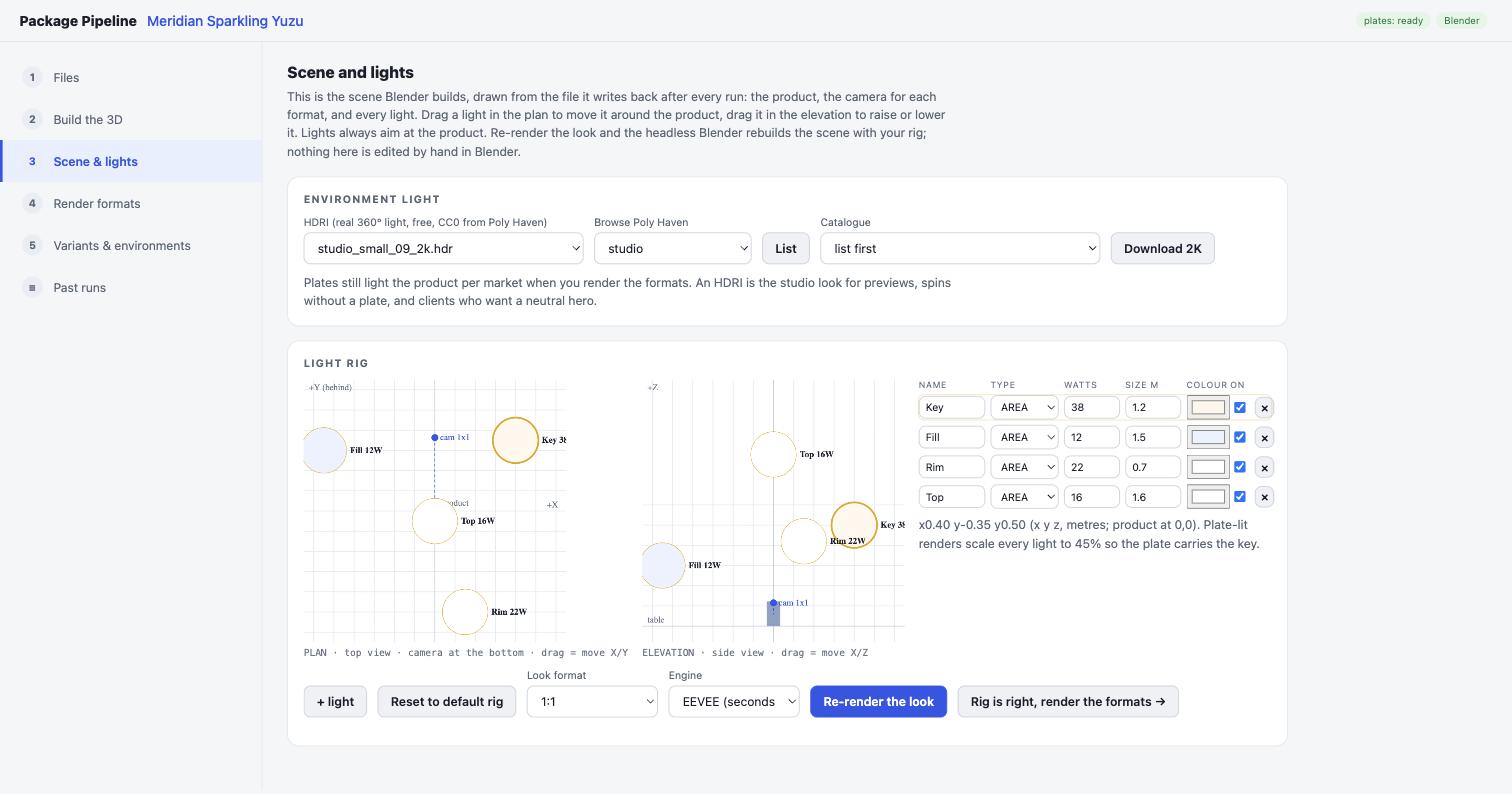
Task: Select Fill 12W light in elevation view
Action: coord(663,565)
